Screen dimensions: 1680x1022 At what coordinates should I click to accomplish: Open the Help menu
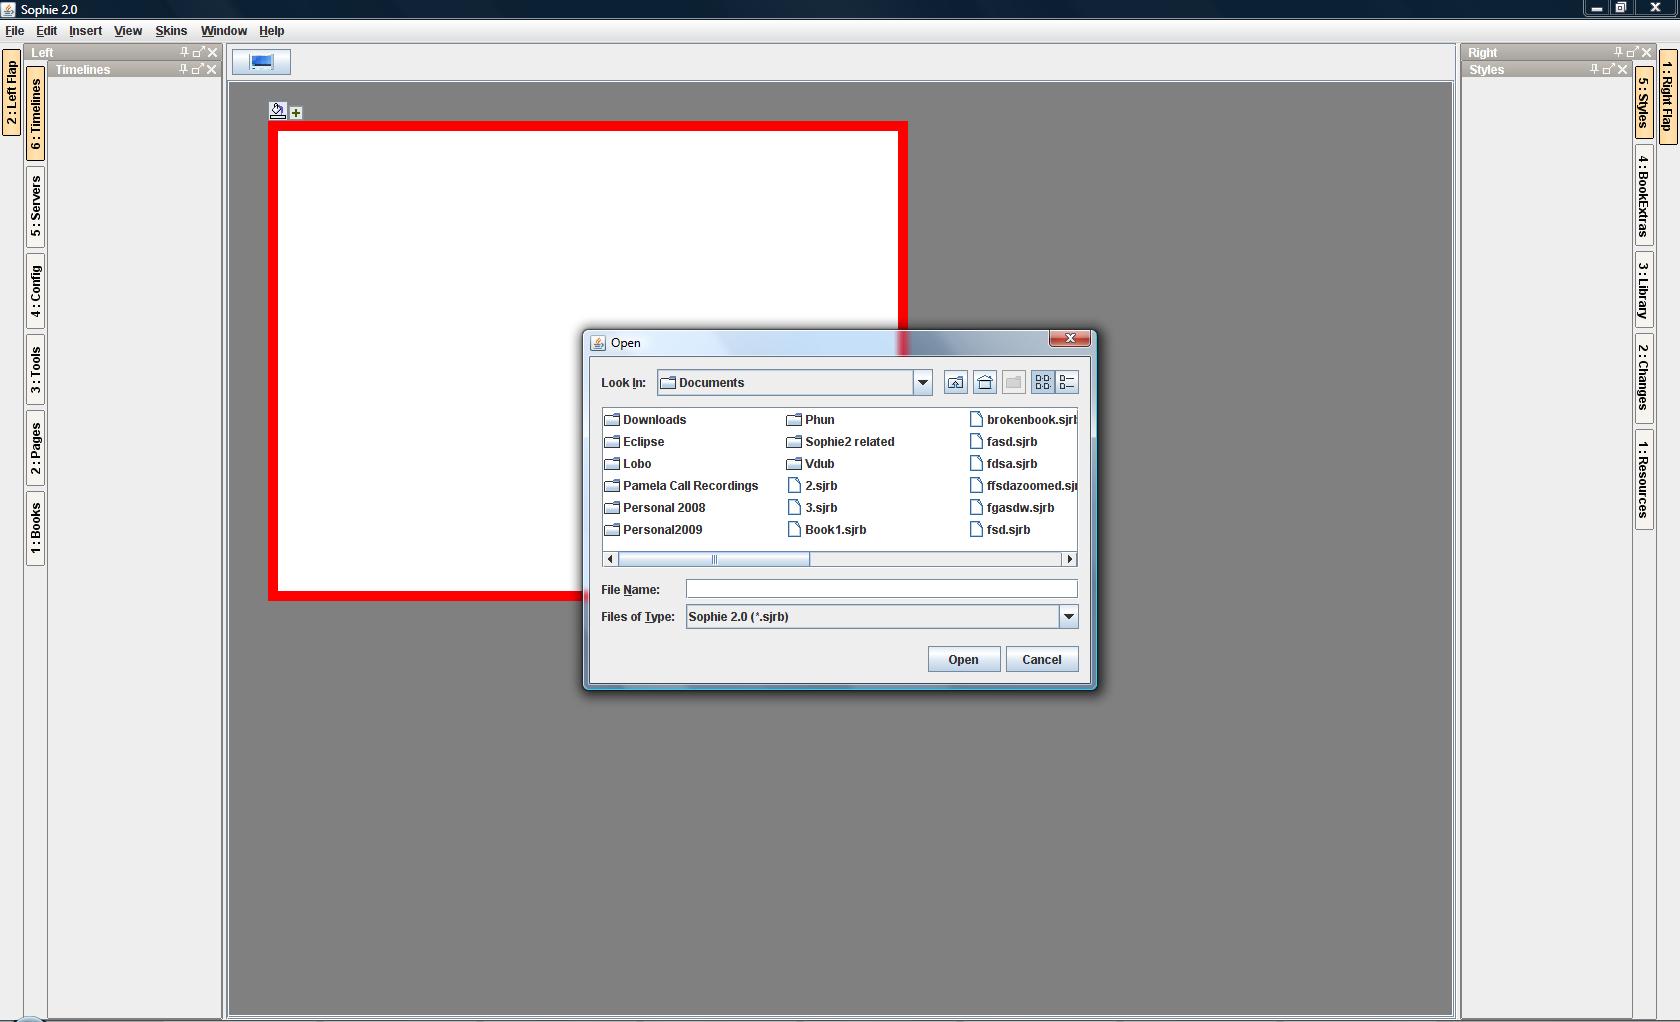point(272,30)
